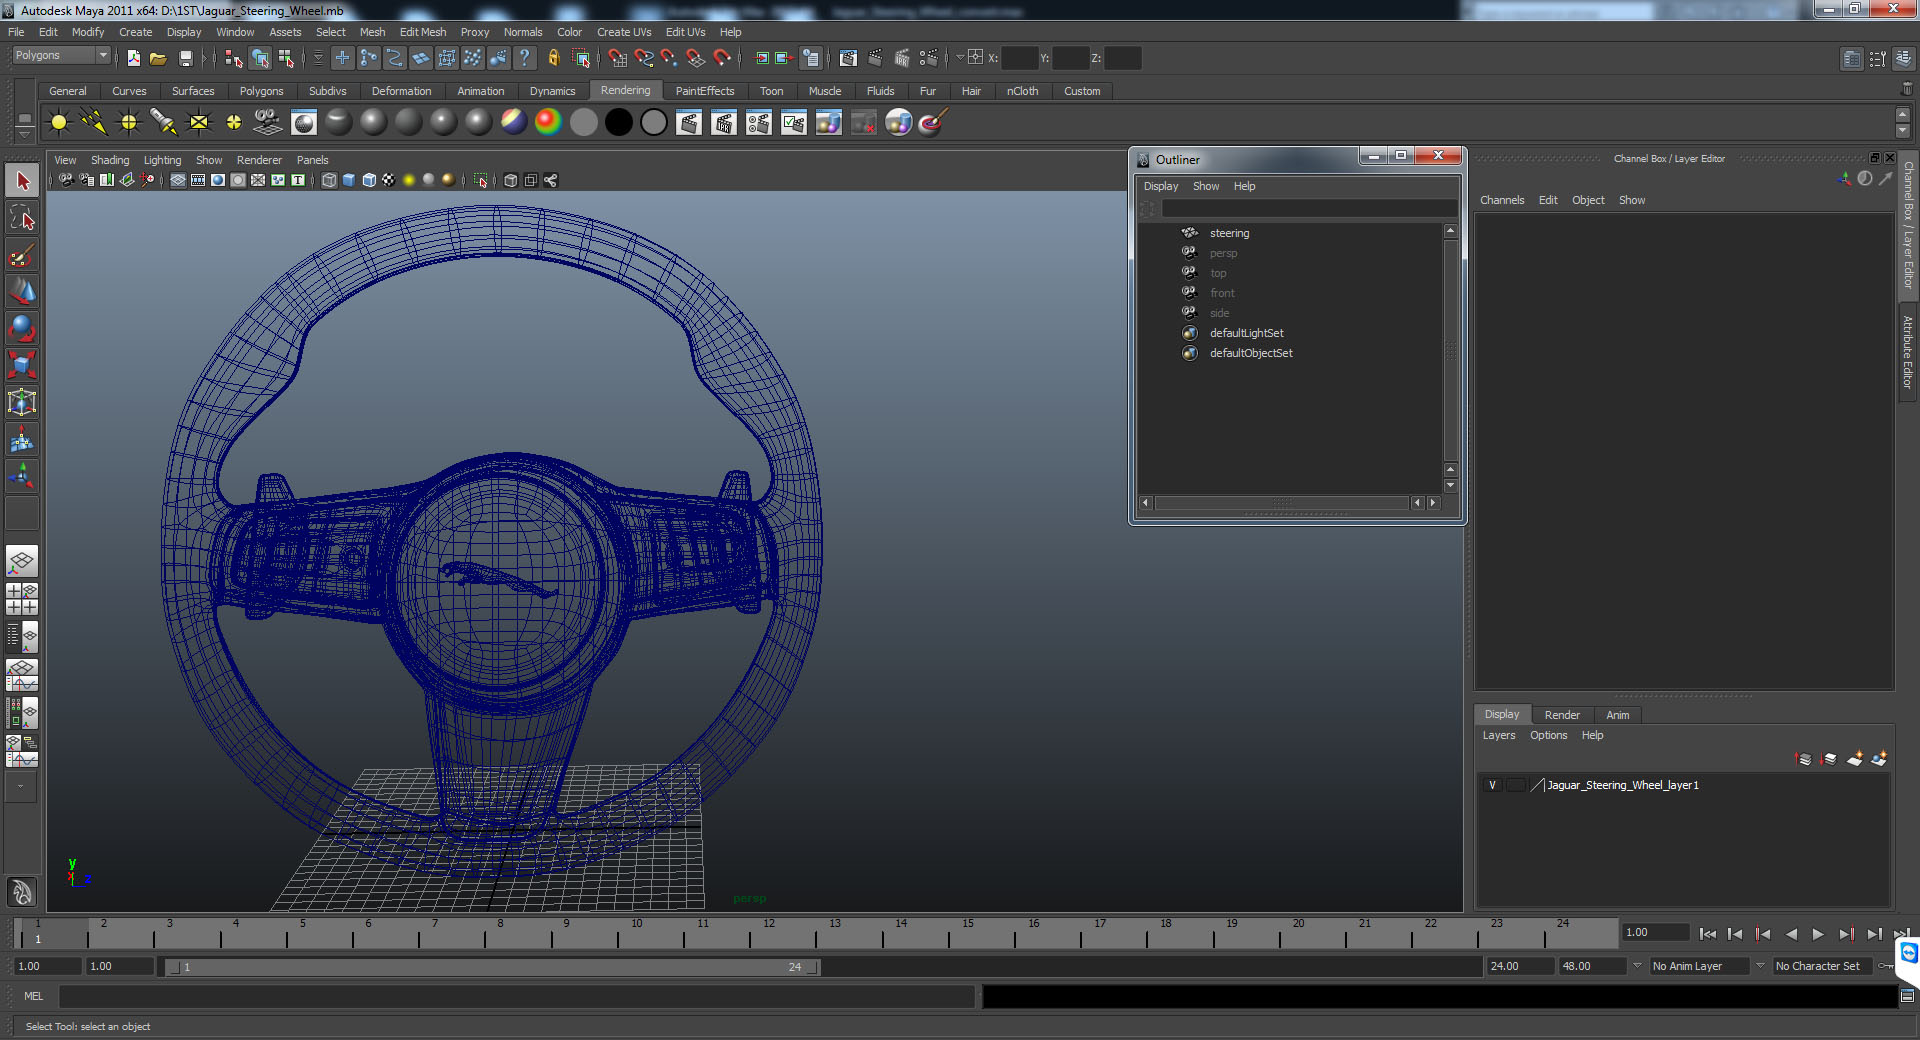Play the animation forward

(1818, 934)
